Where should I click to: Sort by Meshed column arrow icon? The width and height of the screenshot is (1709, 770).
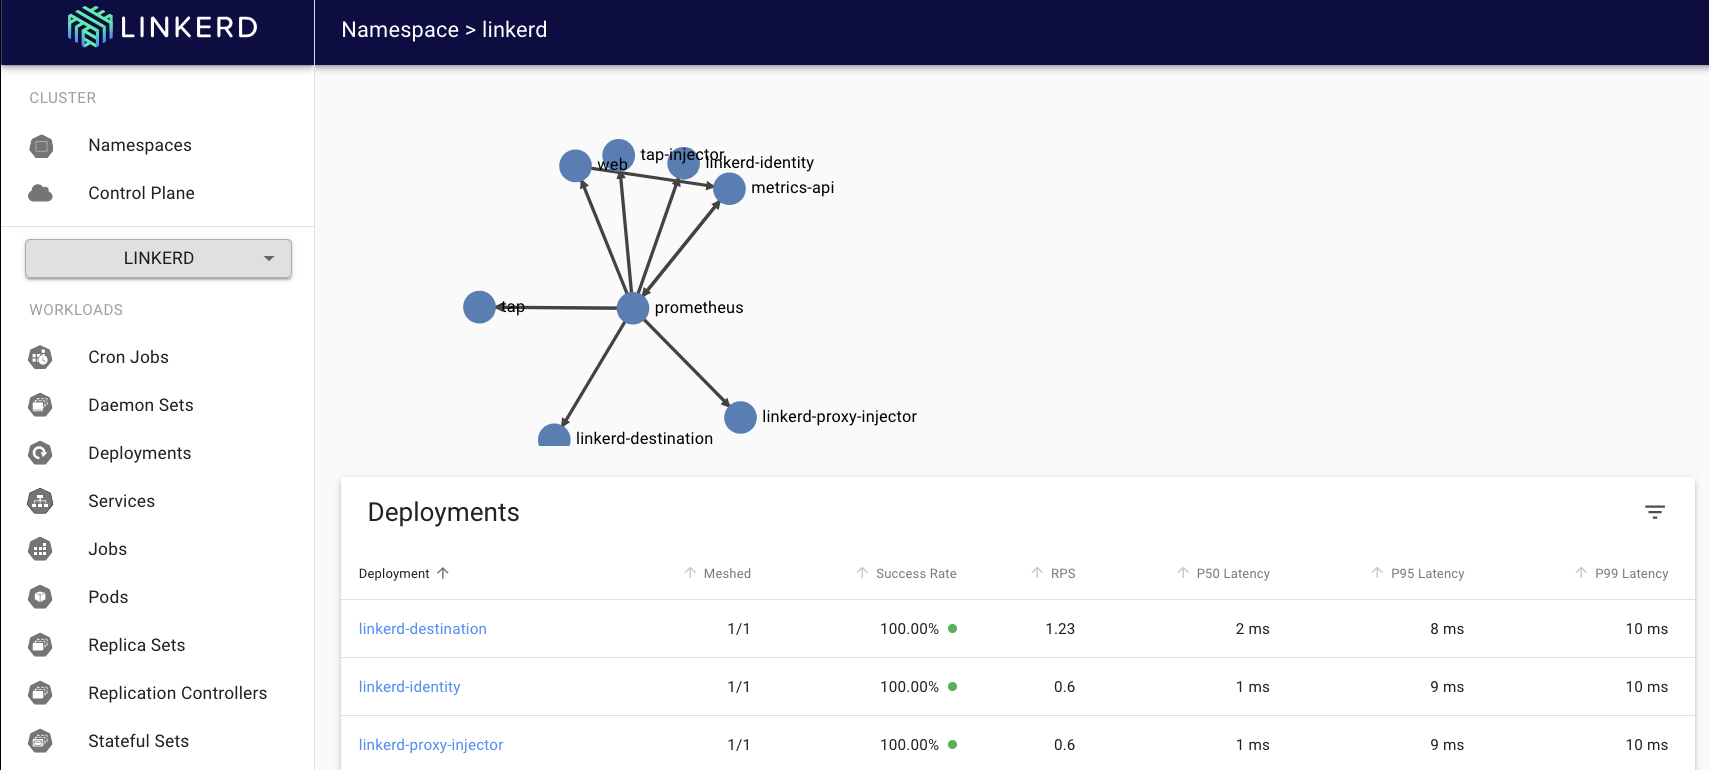(x=690, y=573)
